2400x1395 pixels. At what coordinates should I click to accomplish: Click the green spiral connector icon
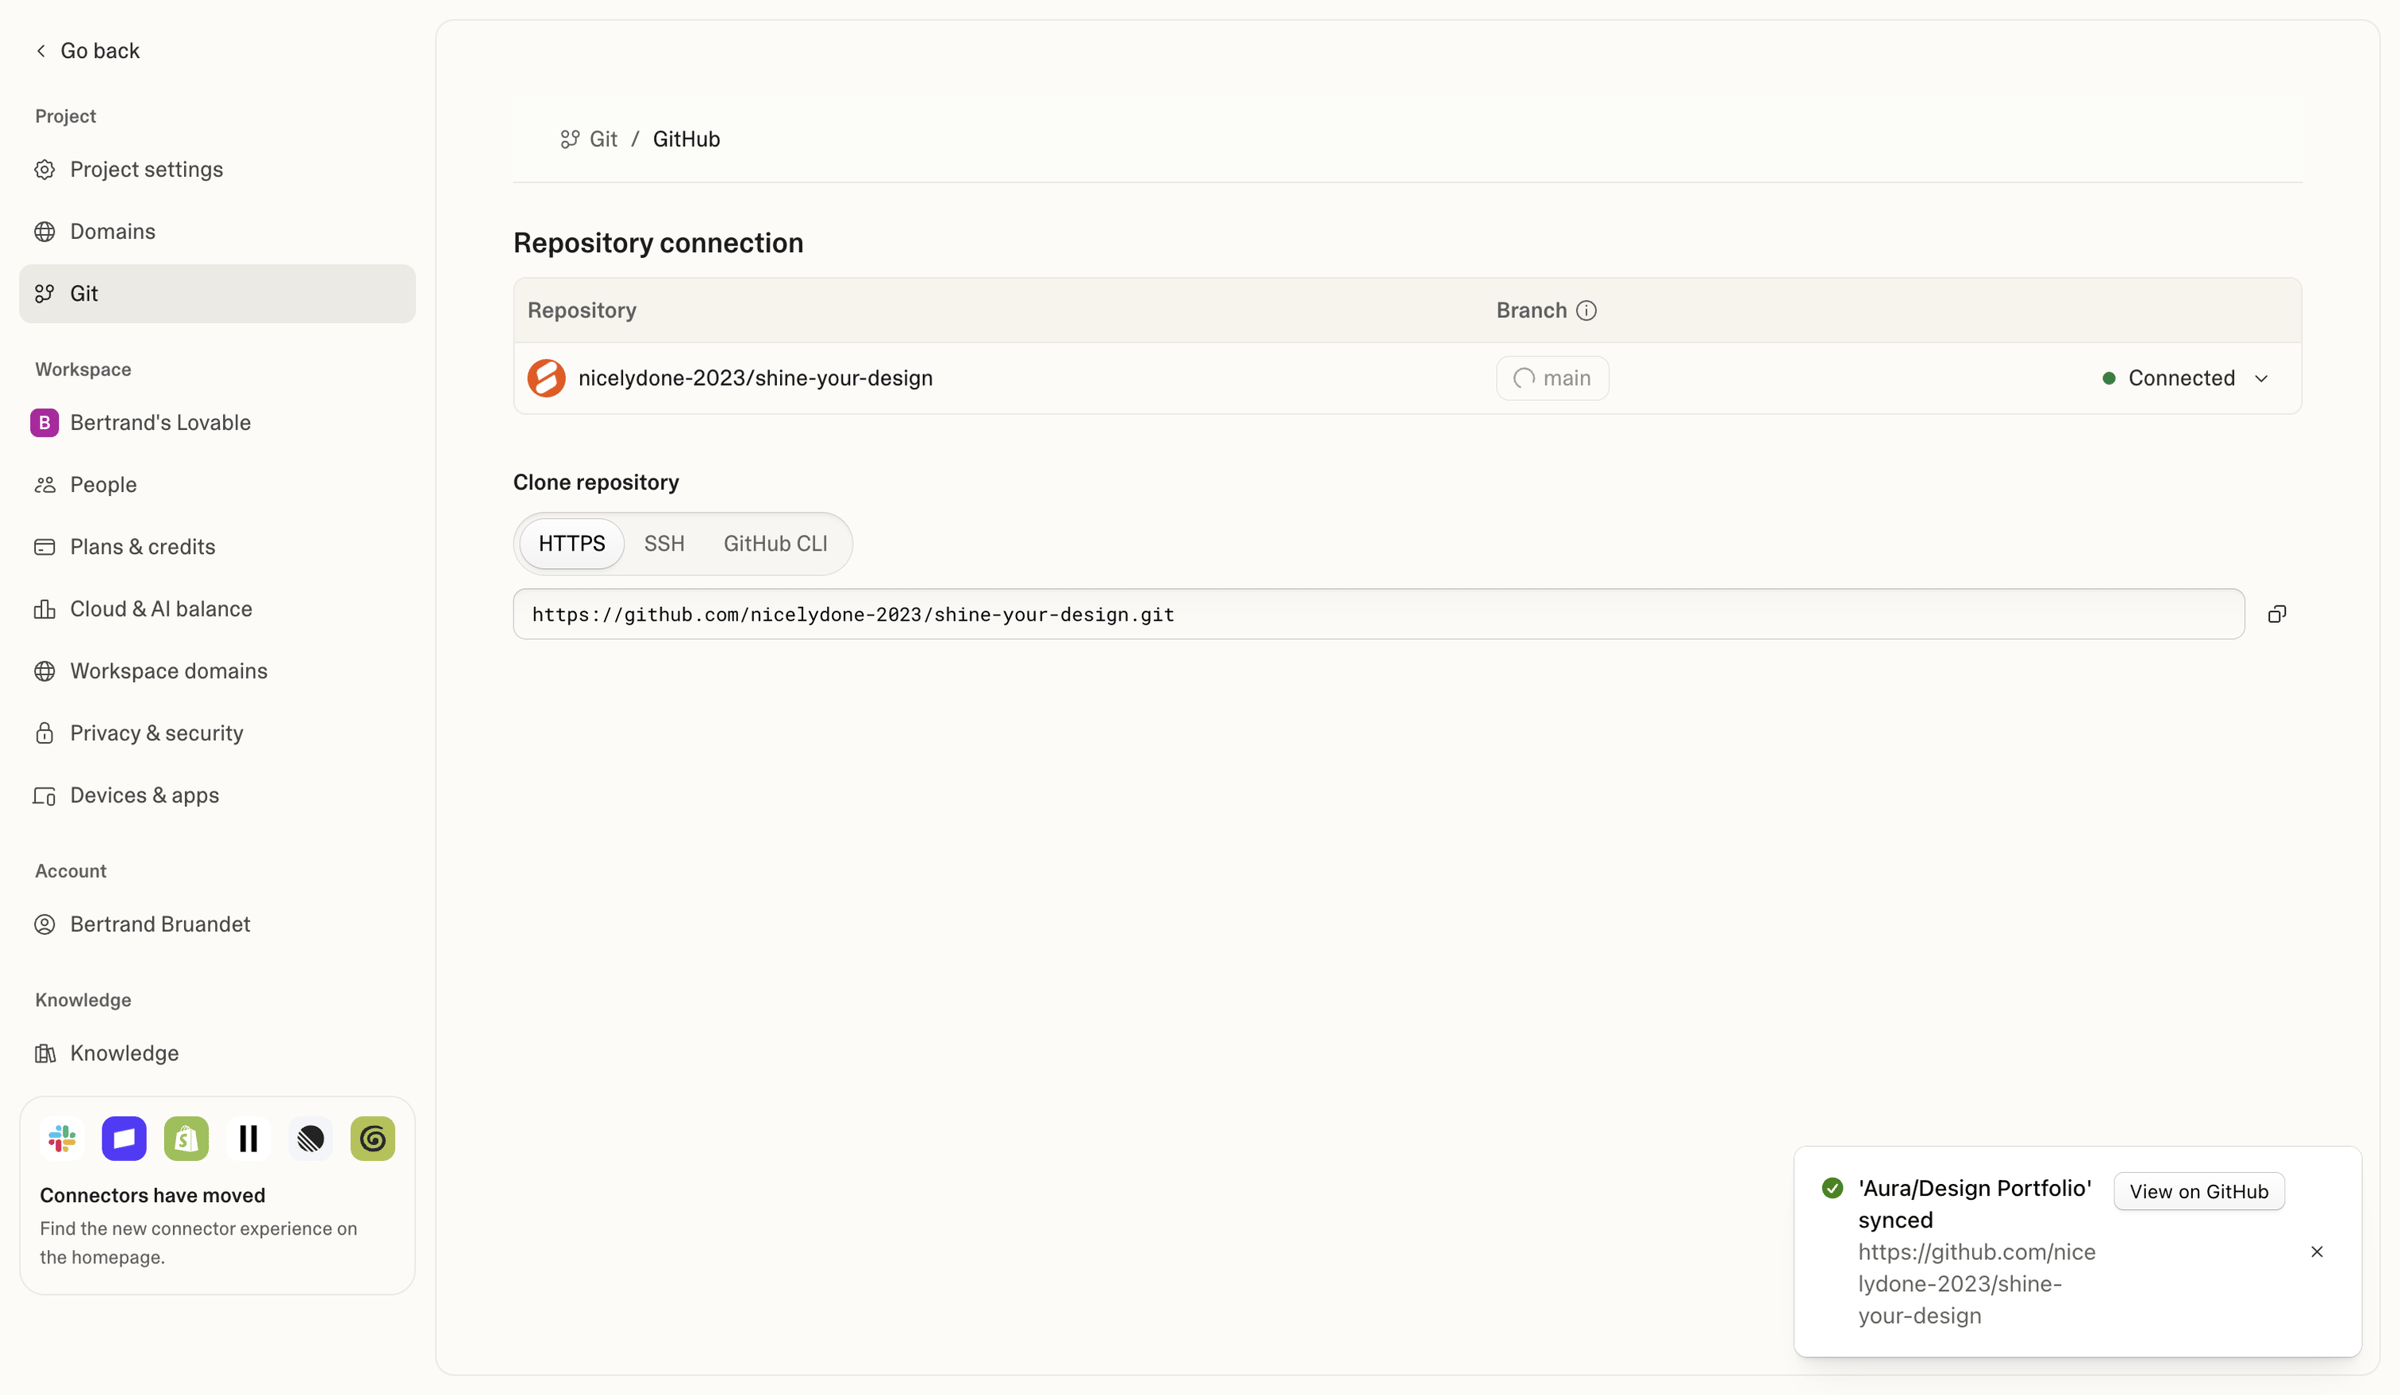[x=373, y=1139]
